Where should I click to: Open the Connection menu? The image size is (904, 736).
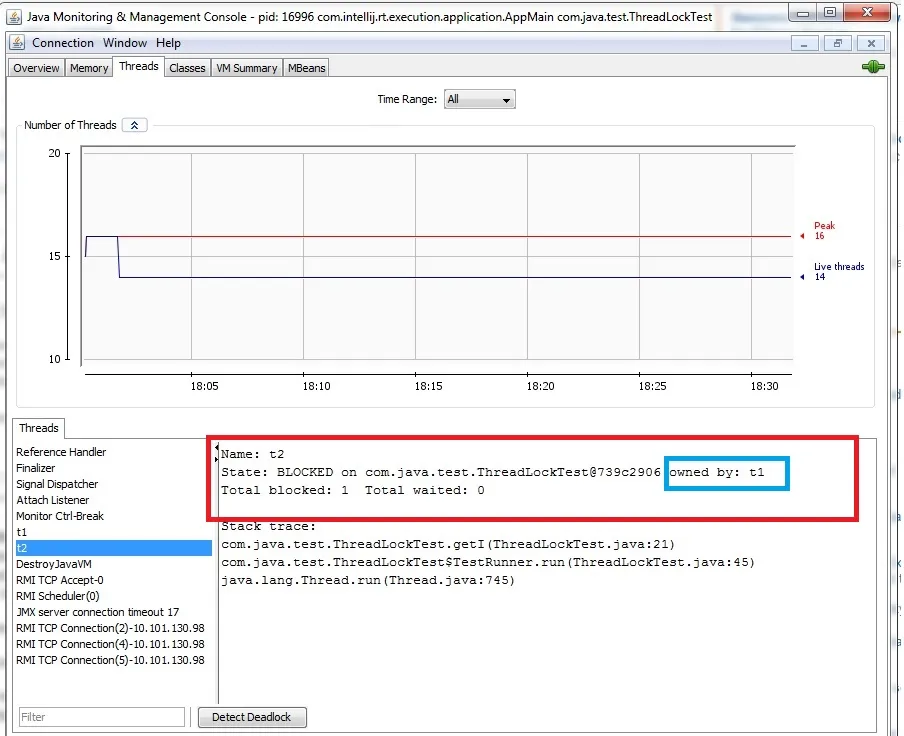[x=62, y=43]
